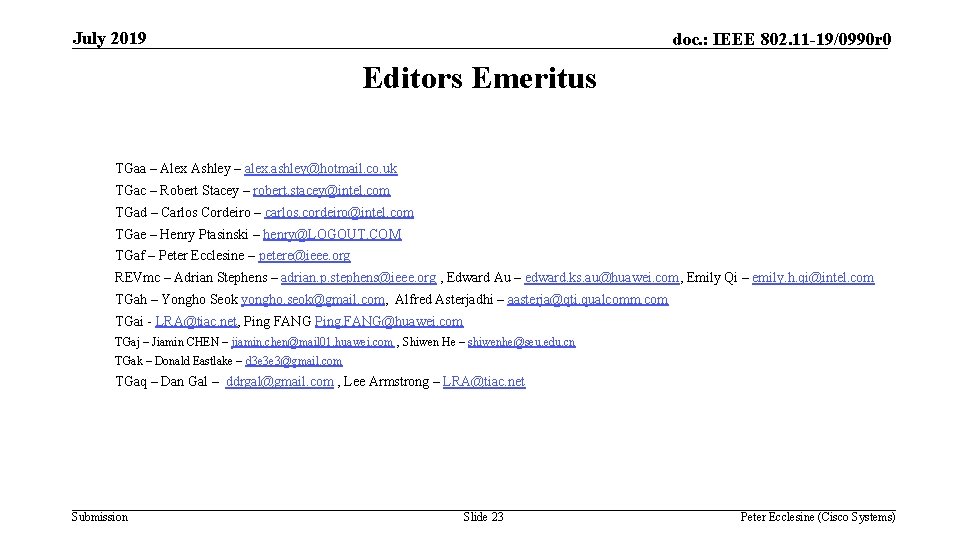Open the jiamin.chen@mail01.huawei.com email link
This screenshot has width=960, height=540.
312,342
